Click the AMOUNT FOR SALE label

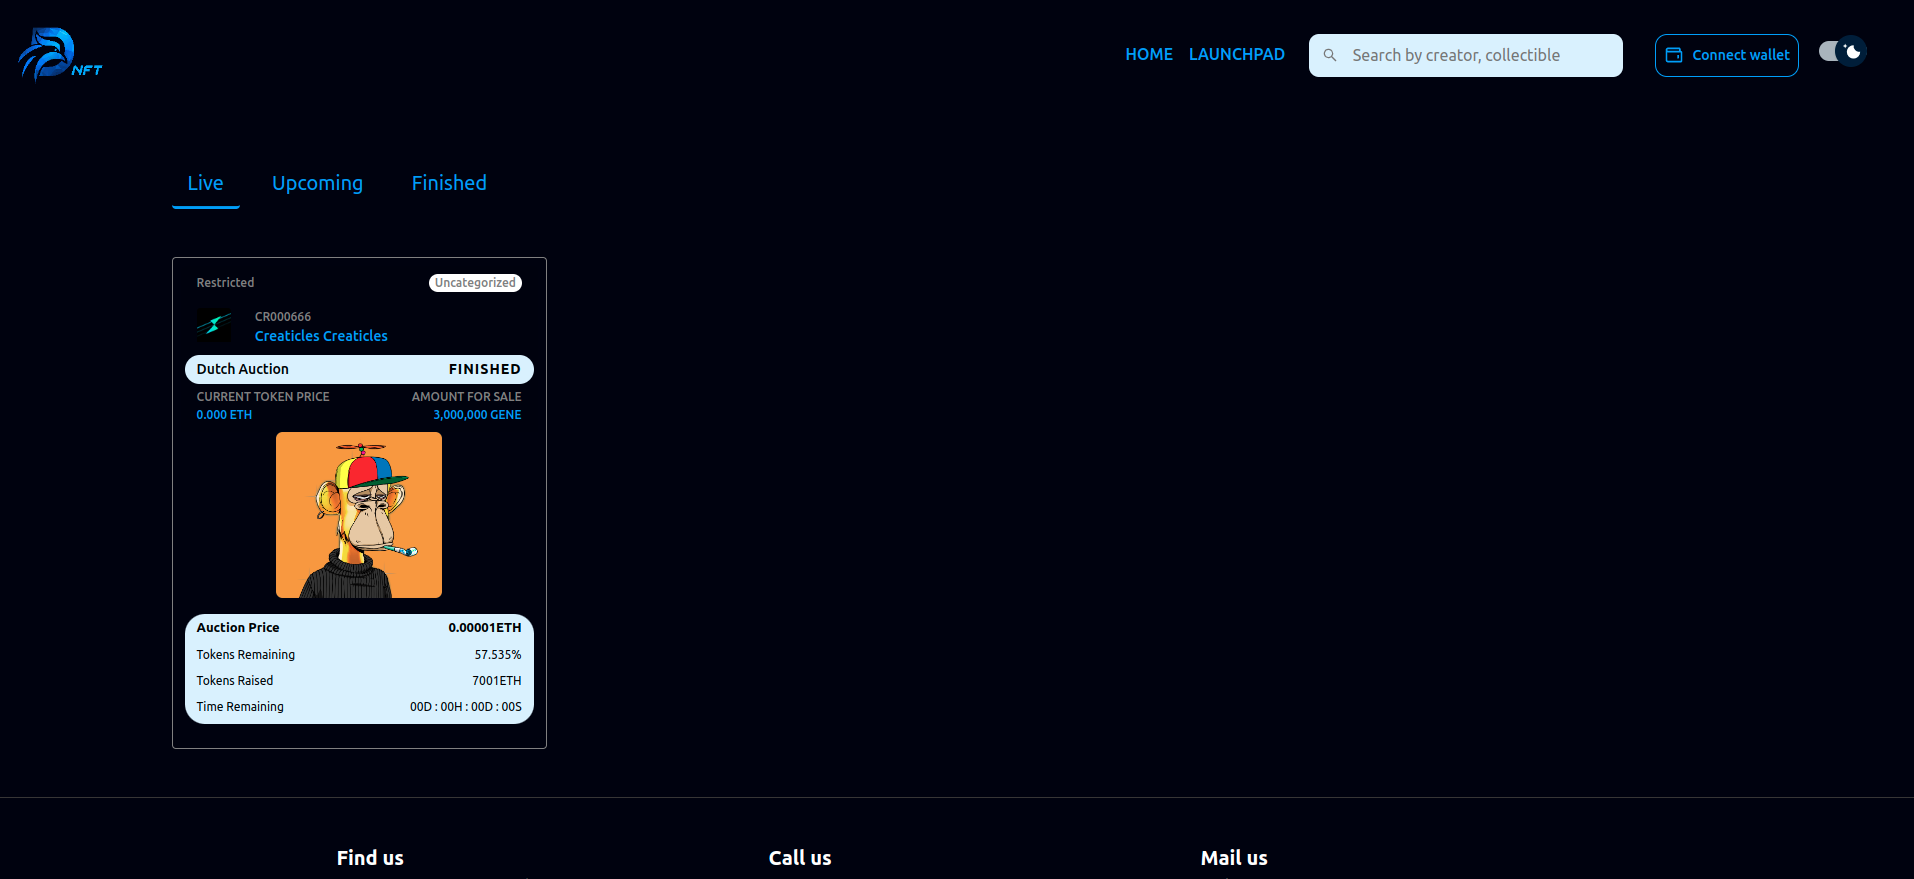(x=467, y=397)
